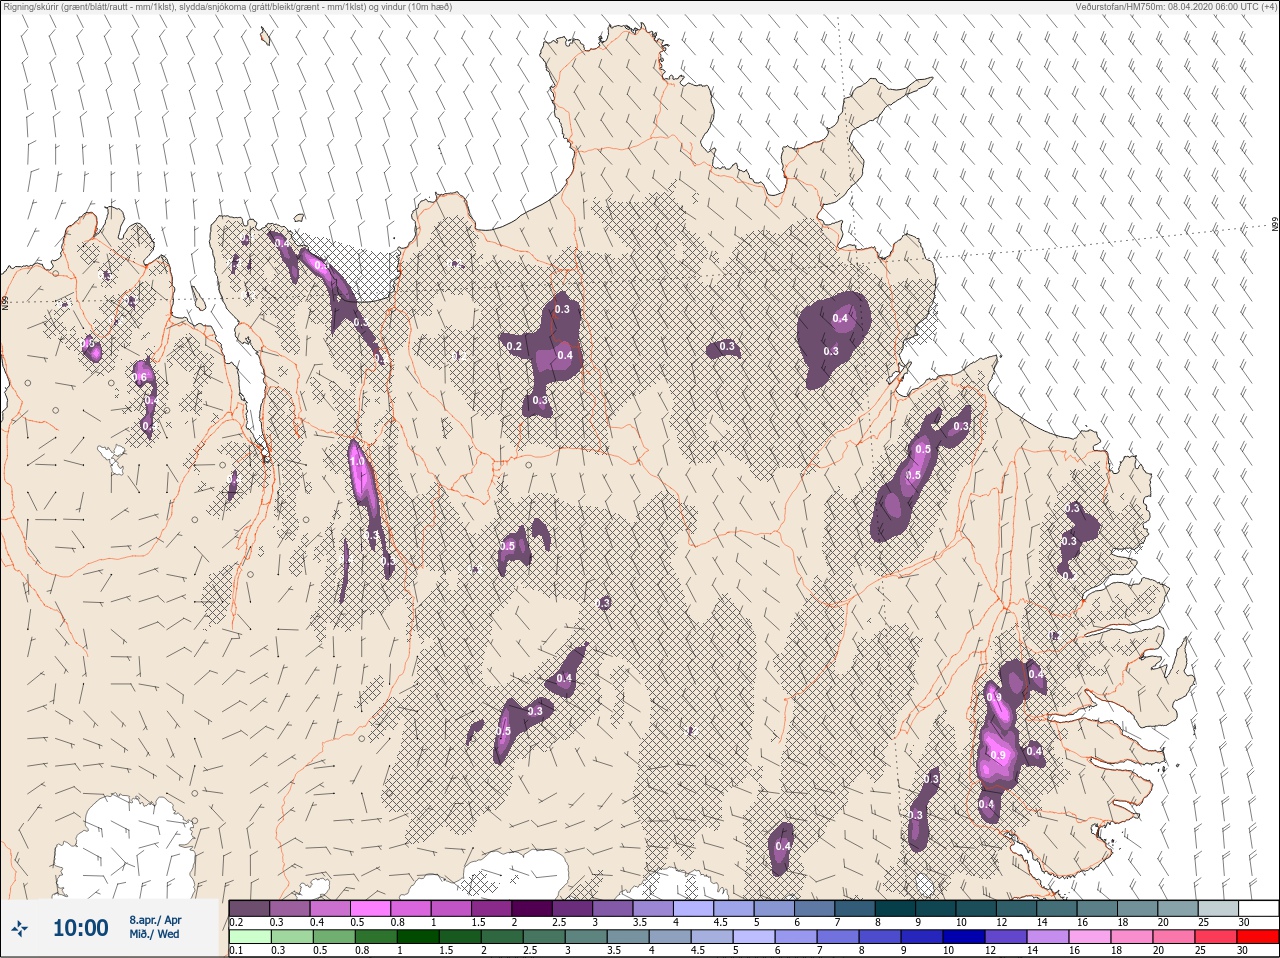Pick the lightest green 0.1 rain swatch
This screenshot has width=1280, height=958.
(x=250, y=937)
